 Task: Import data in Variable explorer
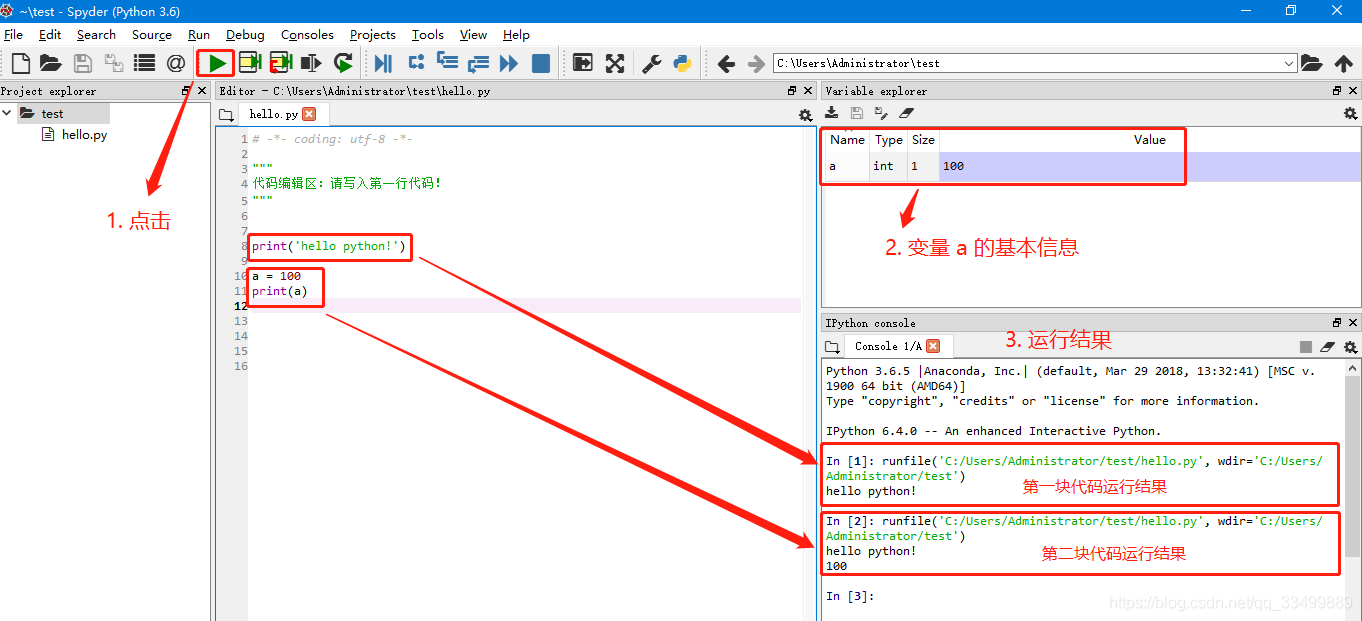(831, 113)
